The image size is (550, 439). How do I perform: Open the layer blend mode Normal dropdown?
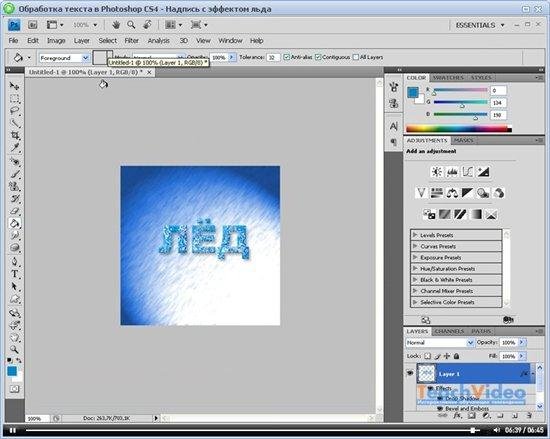(440, 343)
